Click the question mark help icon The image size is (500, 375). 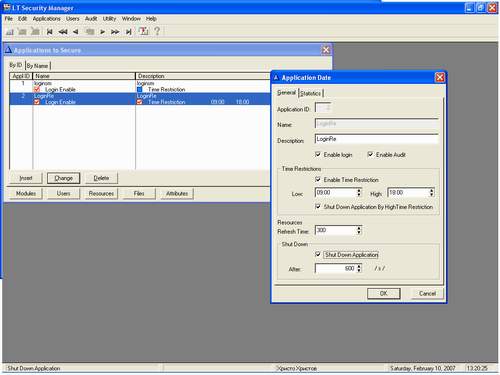tap(157, 31)
